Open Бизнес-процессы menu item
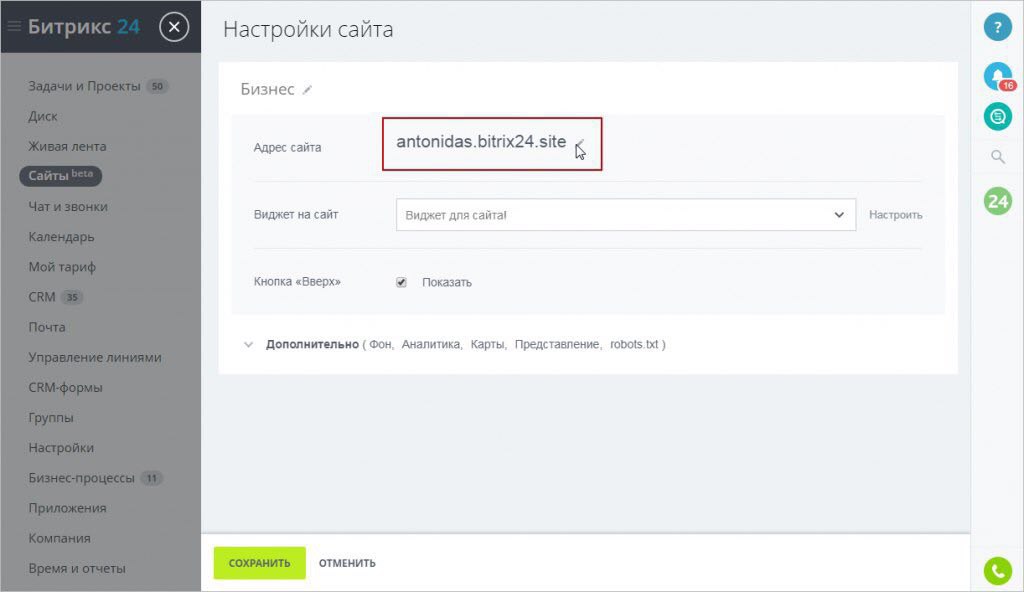This screenshot has width=1024, height=592. 81,478
